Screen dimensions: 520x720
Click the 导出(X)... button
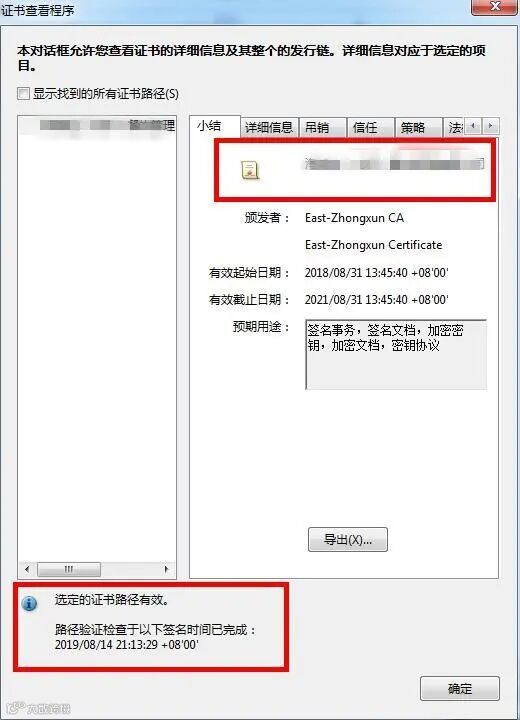[348, 540]
